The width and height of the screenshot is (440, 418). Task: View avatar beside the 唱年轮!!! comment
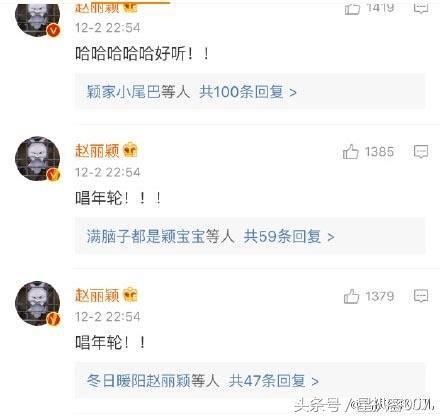point(38,158)
